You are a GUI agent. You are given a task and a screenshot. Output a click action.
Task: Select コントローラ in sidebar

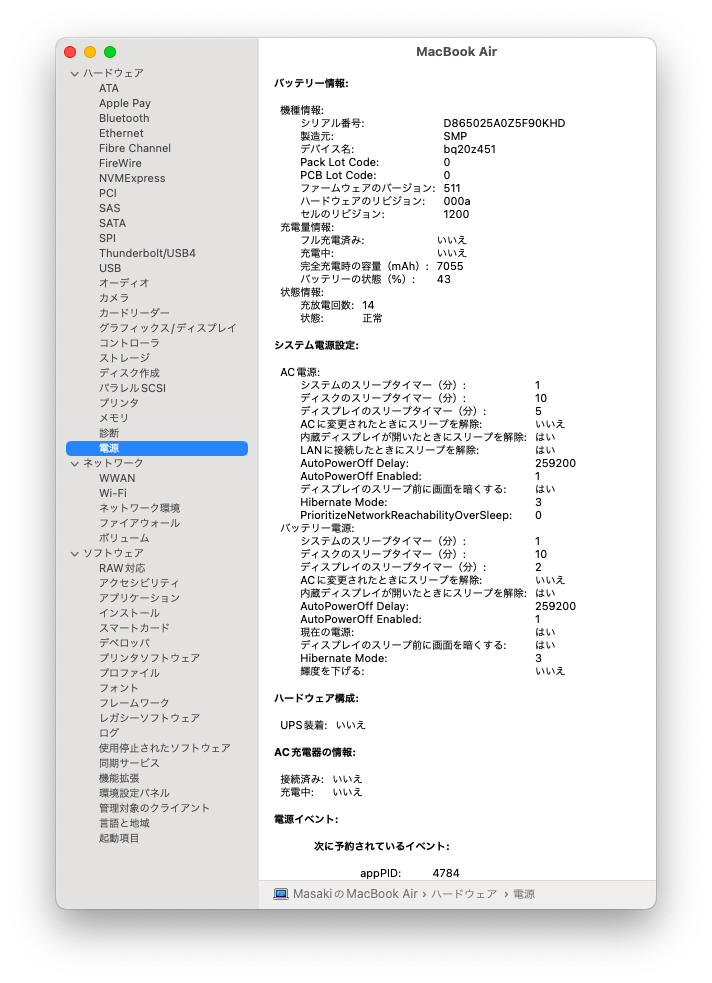click(129, 344)
